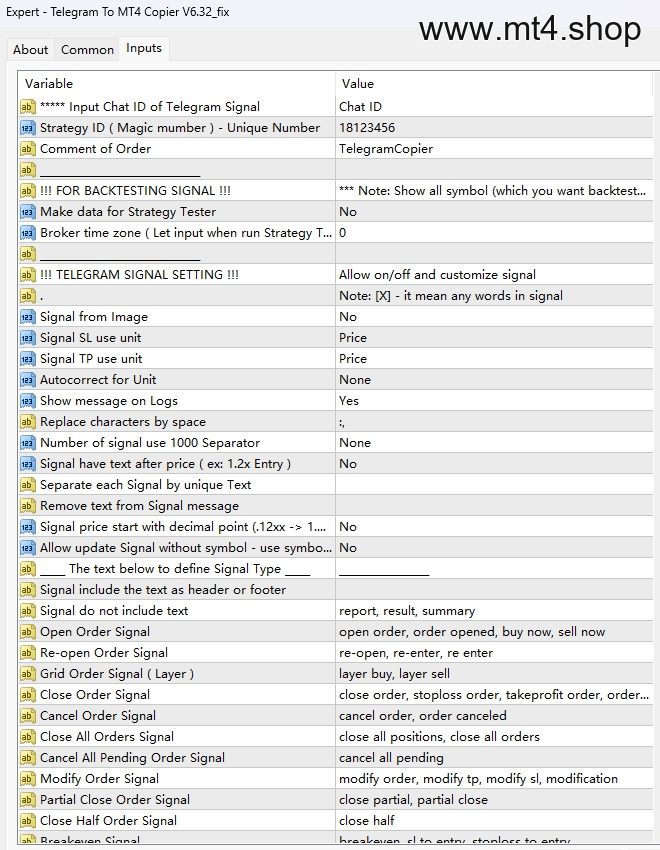Open the Autocorrect for Unit 'None' value
660x850 pixels.
coord(494,380)
